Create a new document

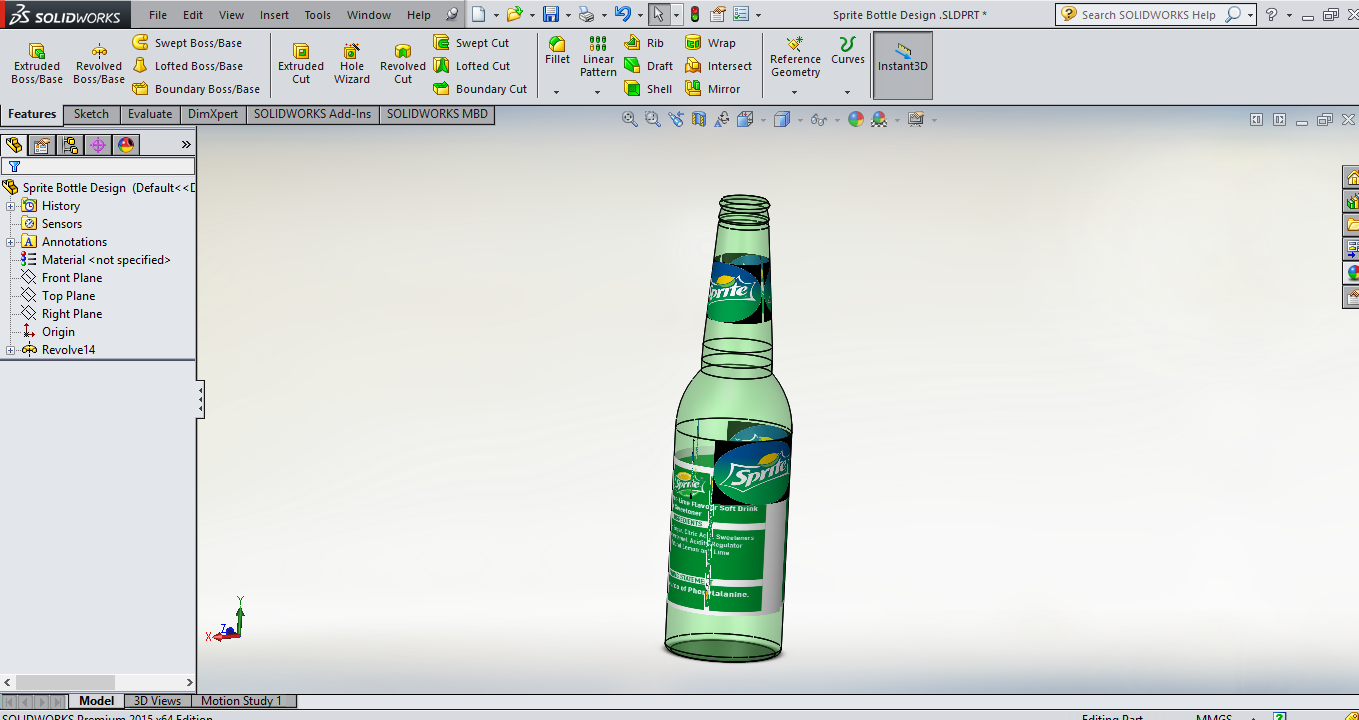480,14
